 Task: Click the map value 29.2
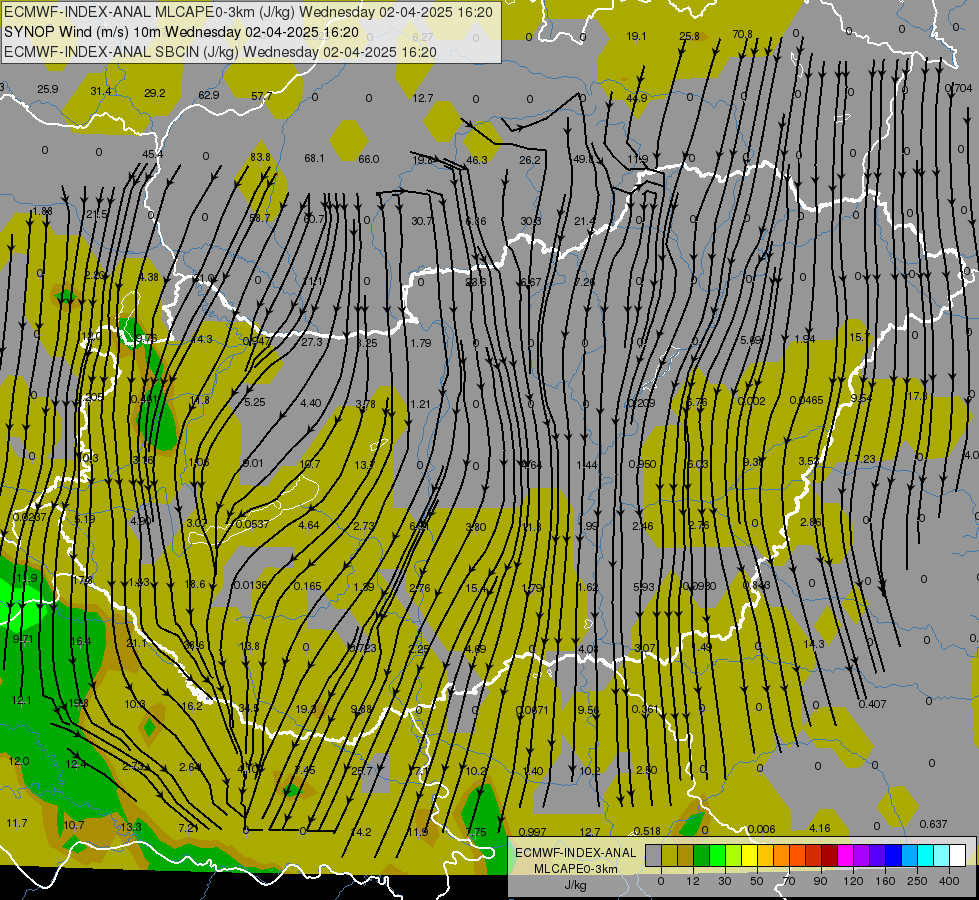155,93
